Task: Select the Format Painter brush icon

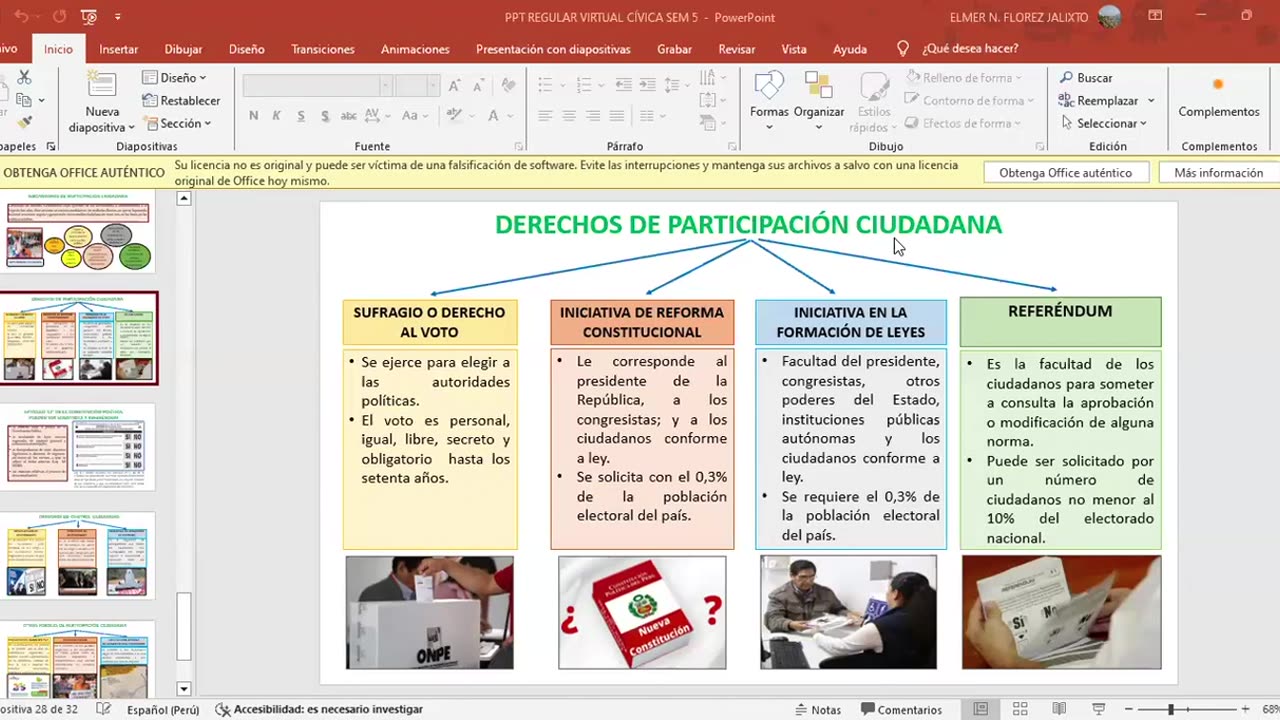Action: pyautogui.click(x=24, y=122)
